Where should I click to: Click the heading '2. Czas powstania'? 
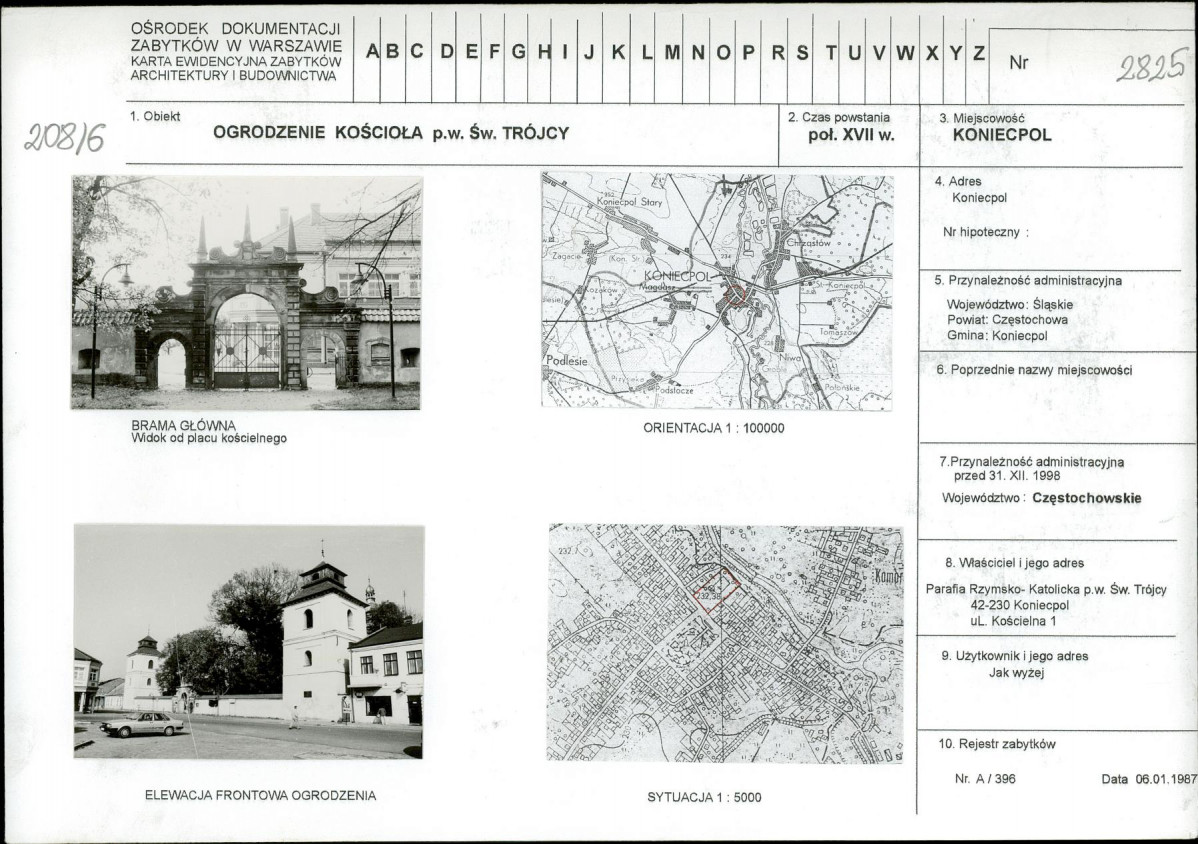839,118
